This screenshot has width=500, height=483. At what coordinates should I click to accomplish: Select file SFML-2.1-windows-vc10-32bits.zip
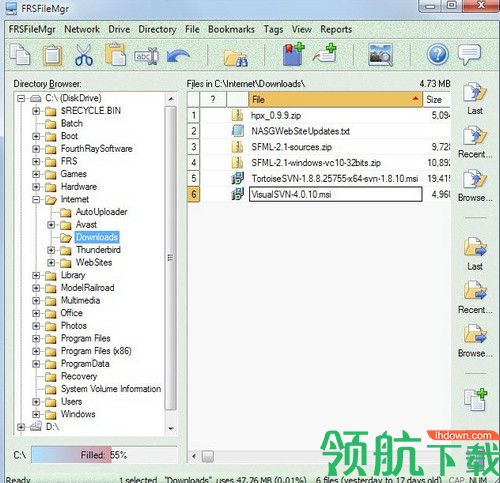pos(316,163)
